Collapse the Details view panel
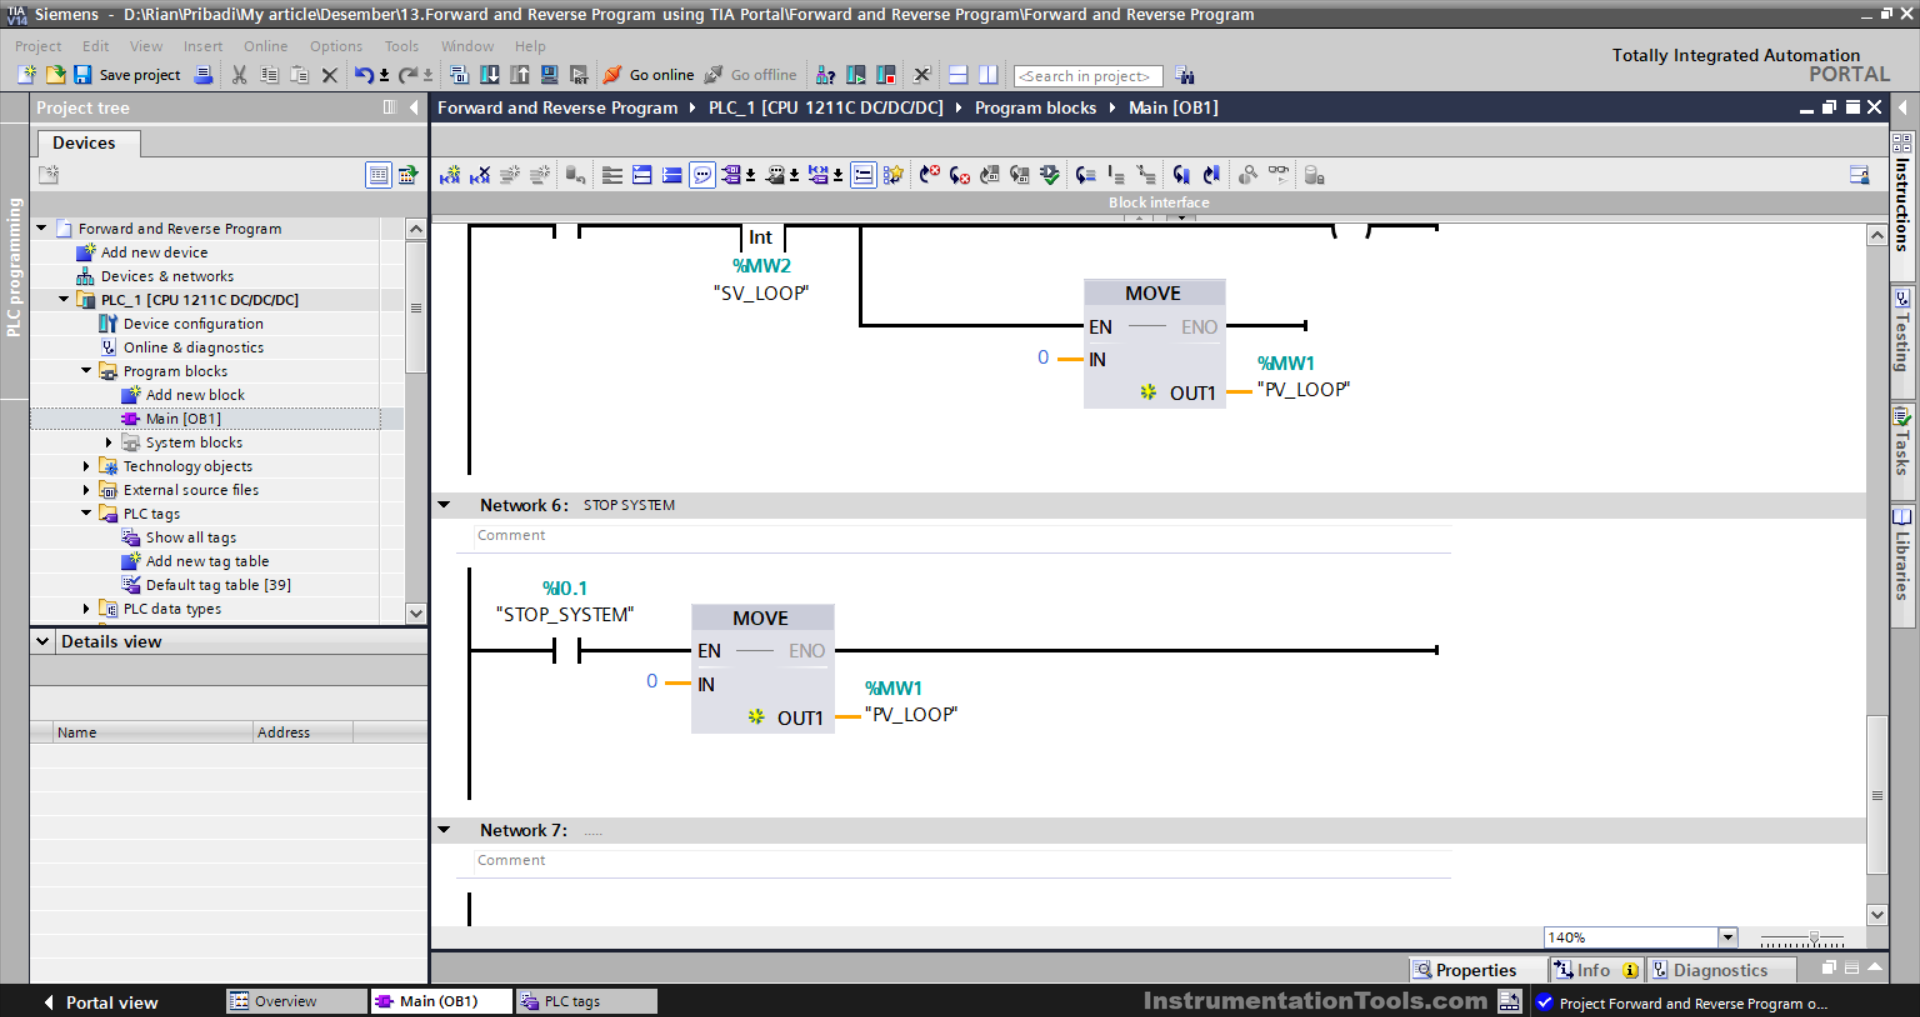This screenshot has width=1920, height=1017. [x=43, y=641]
